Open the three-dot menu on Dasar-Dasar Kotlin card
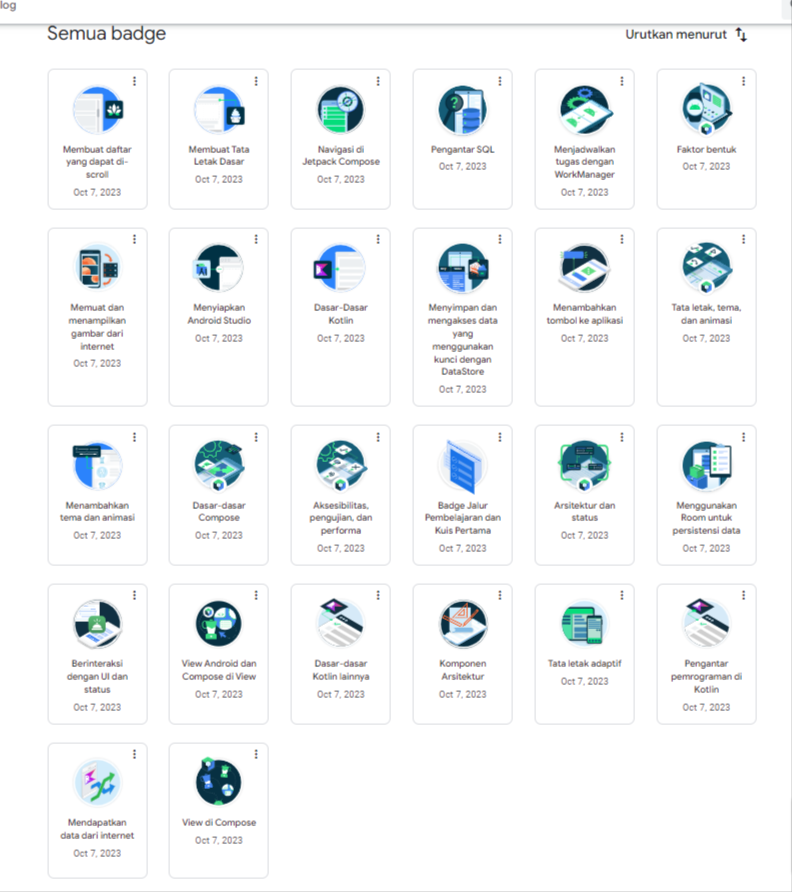The height and width of the screenshot is (892, 792). [378, 239]
